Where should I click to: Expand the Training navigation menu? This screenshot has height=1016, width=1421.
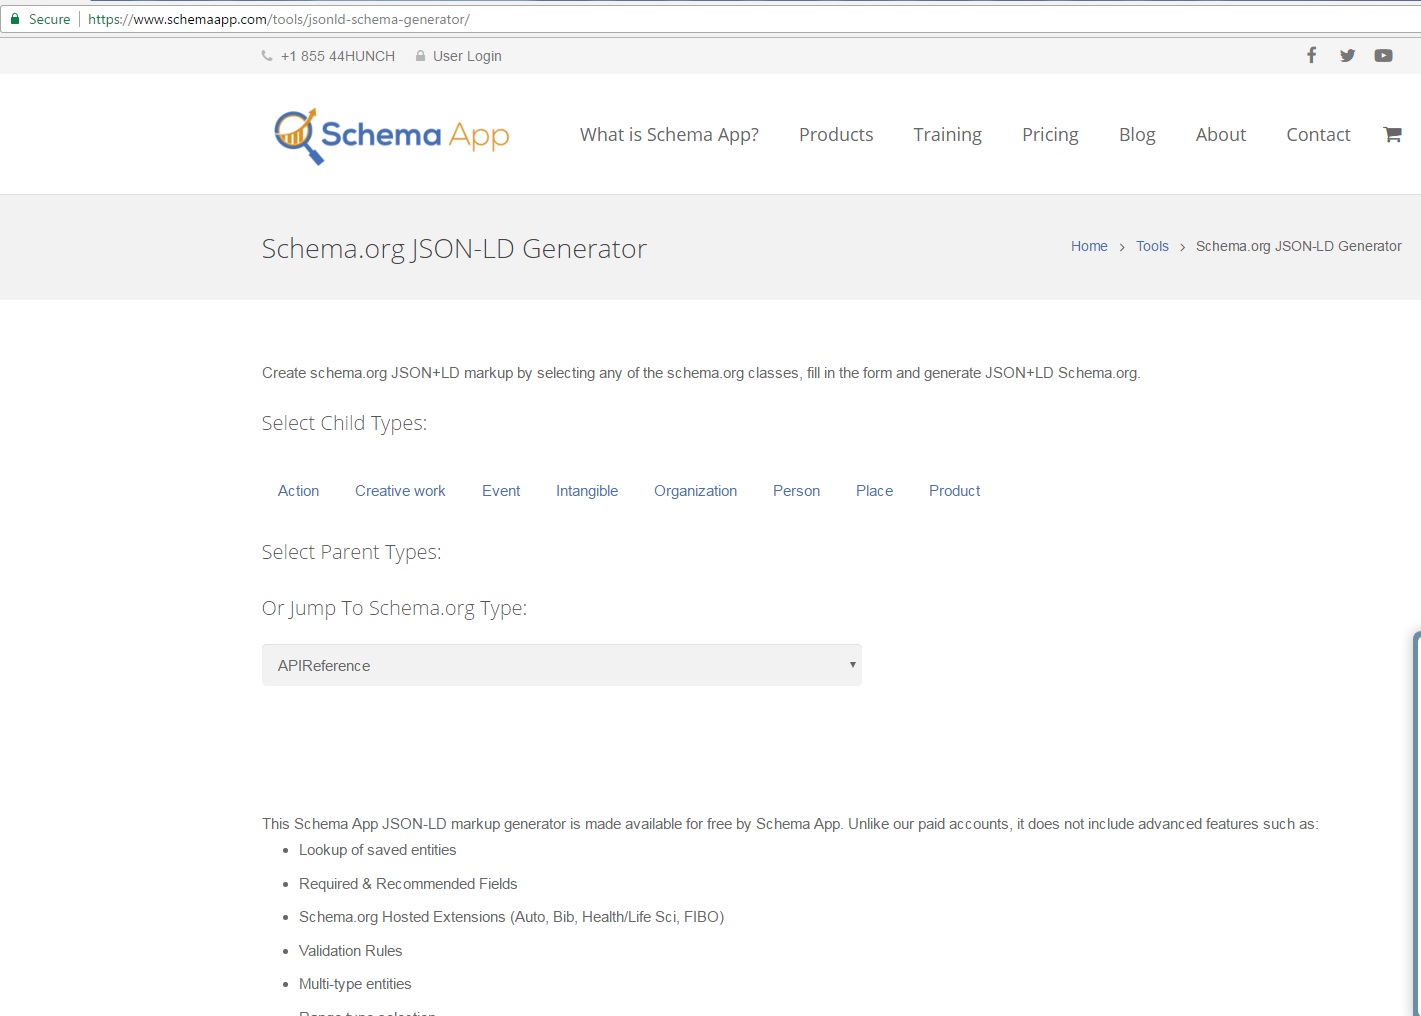947,134
